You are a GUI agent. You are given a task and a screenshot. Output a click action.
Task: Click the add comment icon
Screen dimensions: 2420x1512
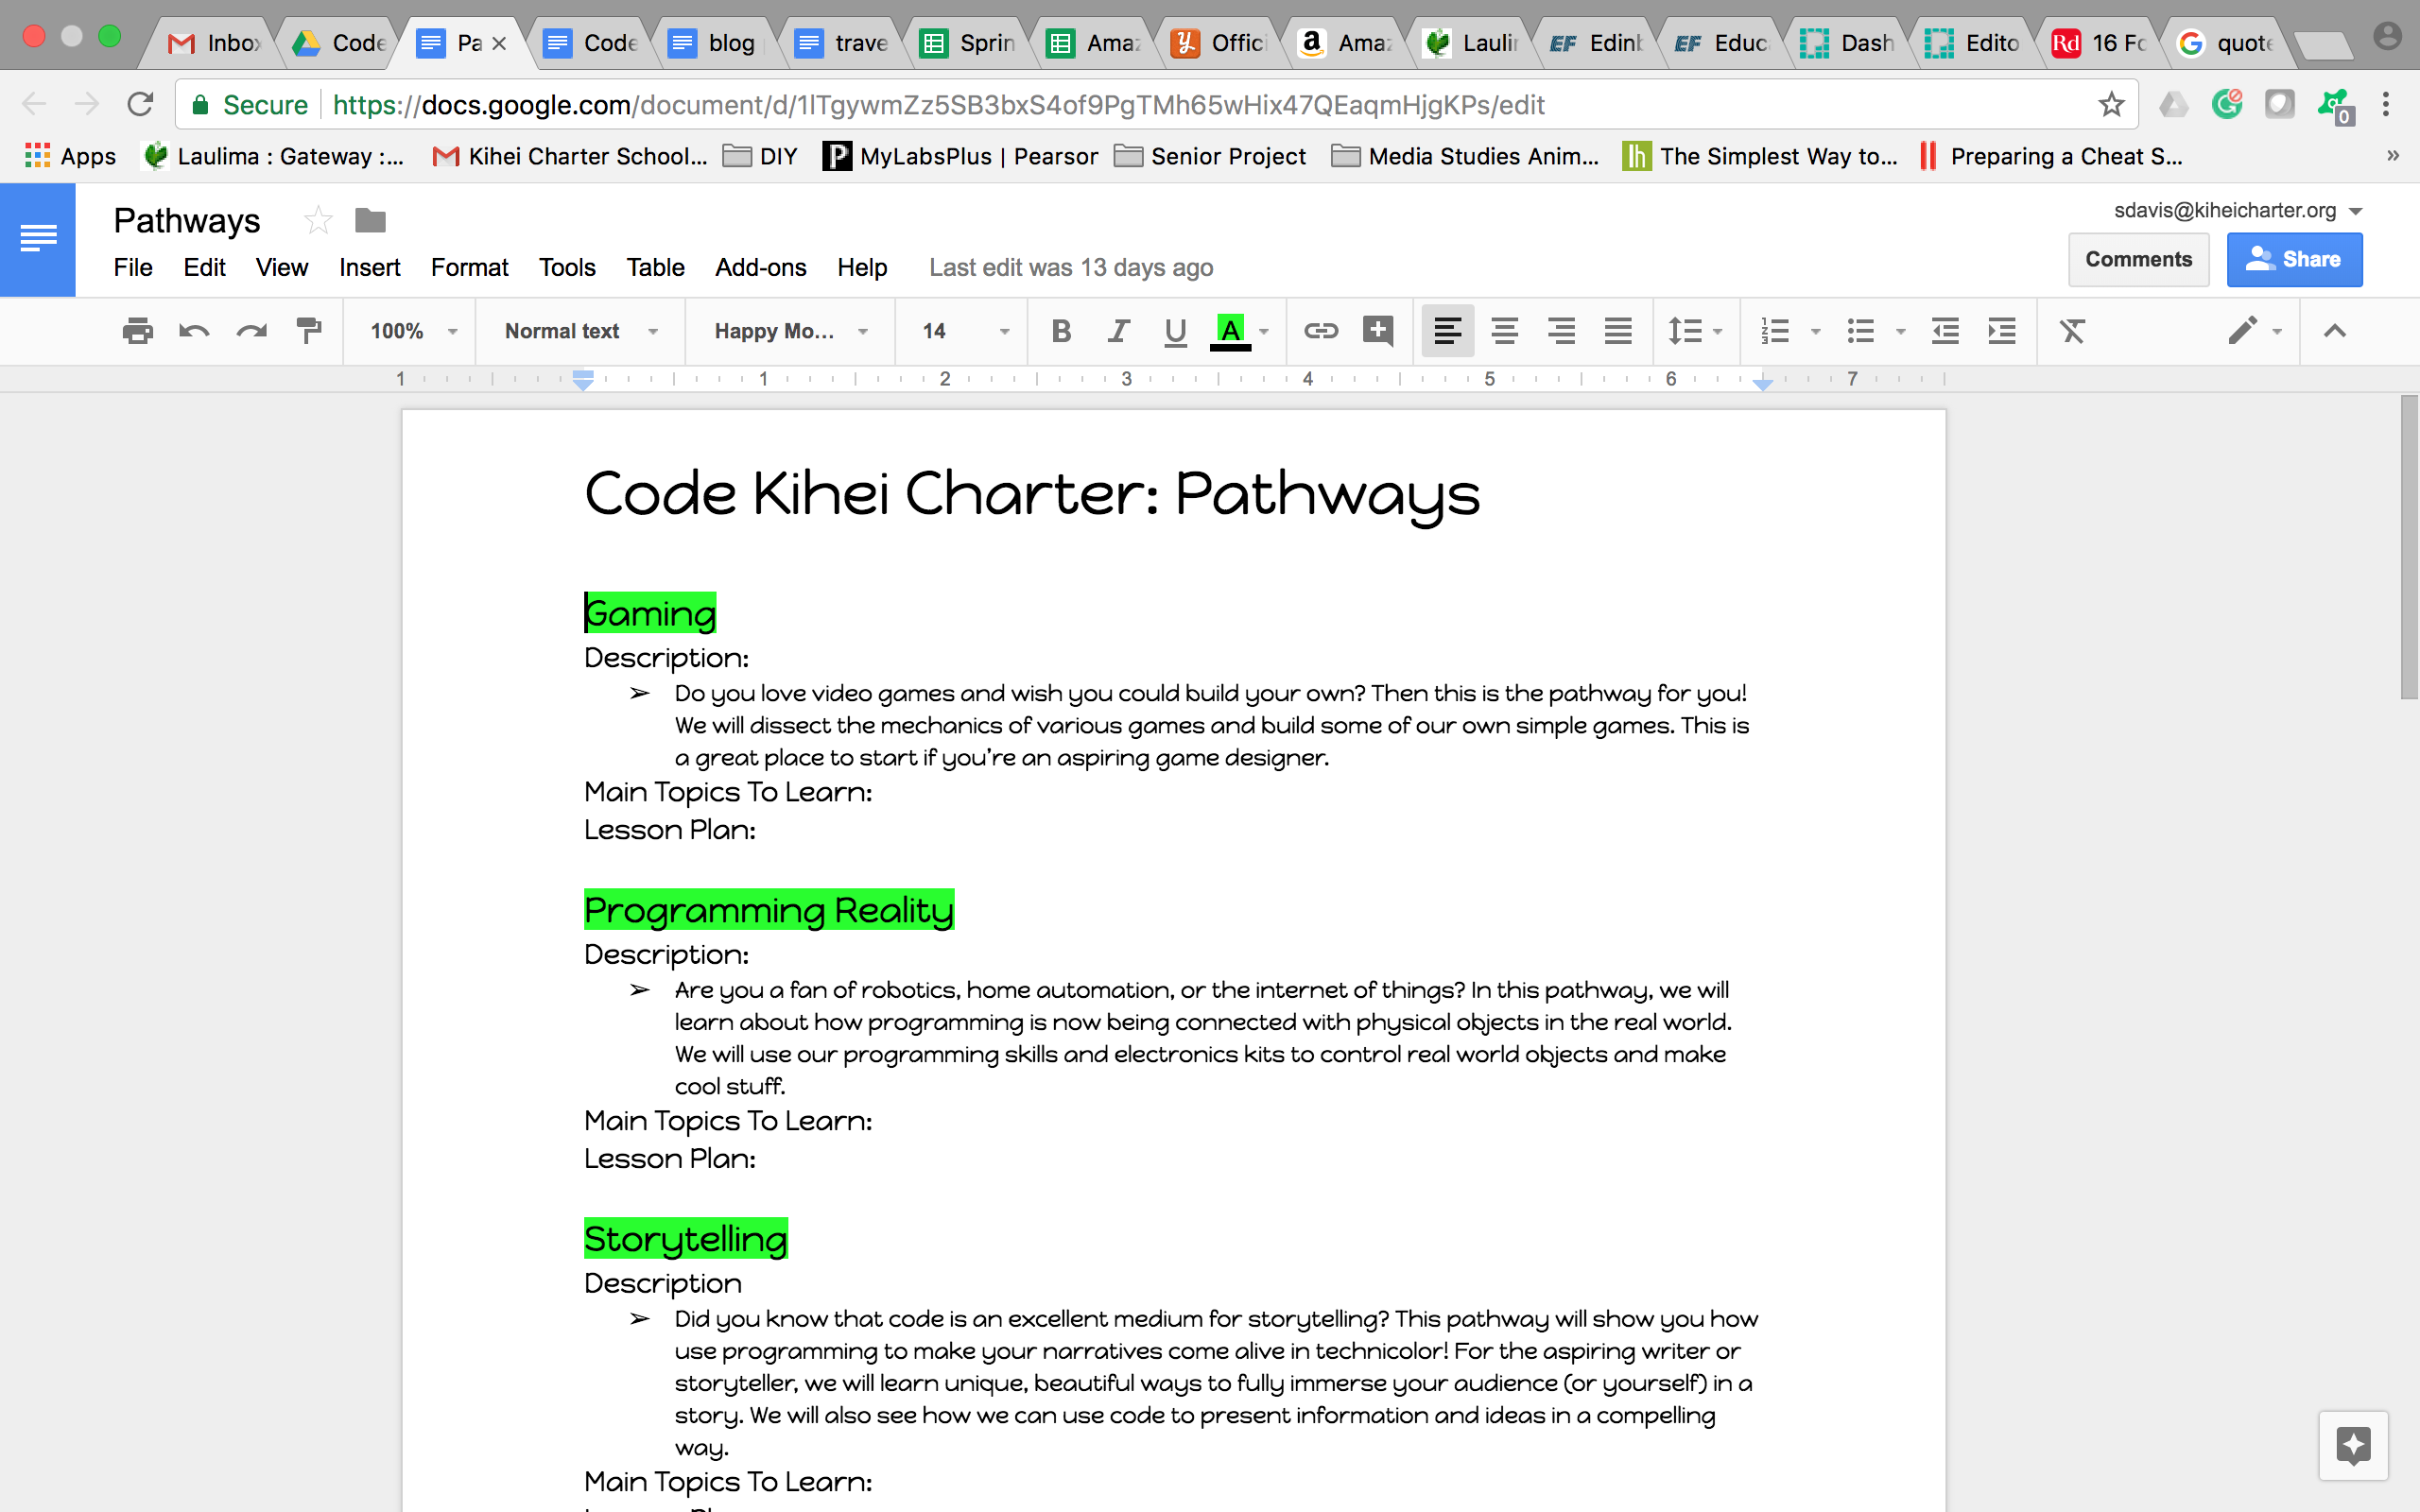point(1378,331)
